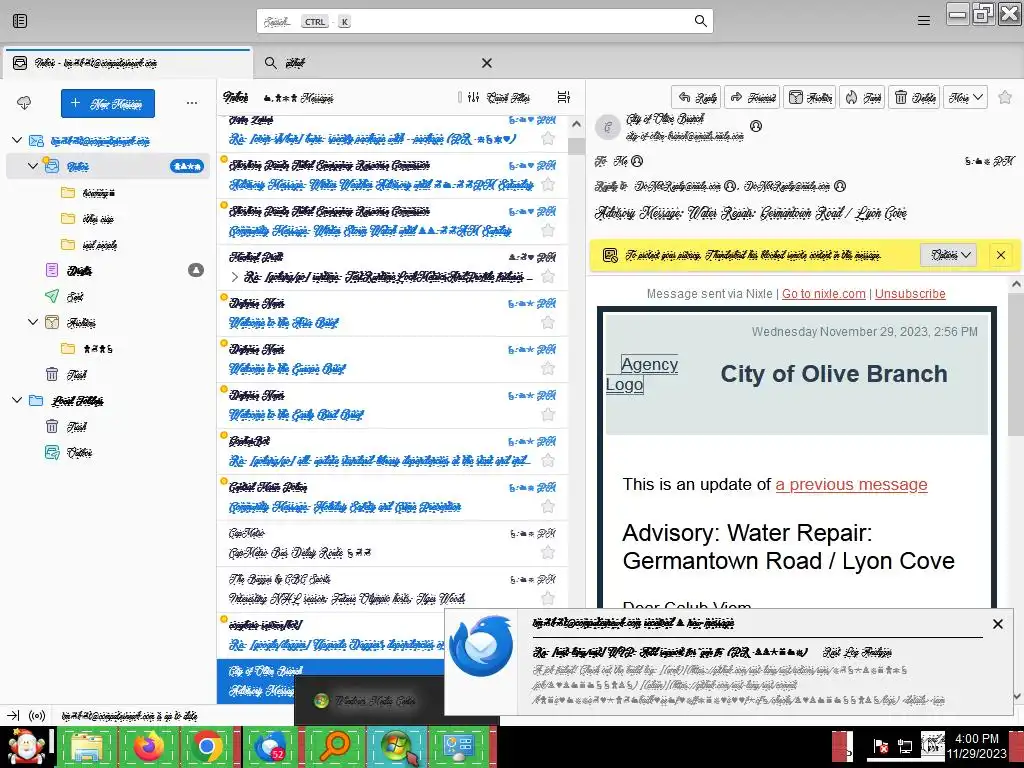Click the Unsubscribe link in the email
1024x768 pixels.
click(910, 294)
